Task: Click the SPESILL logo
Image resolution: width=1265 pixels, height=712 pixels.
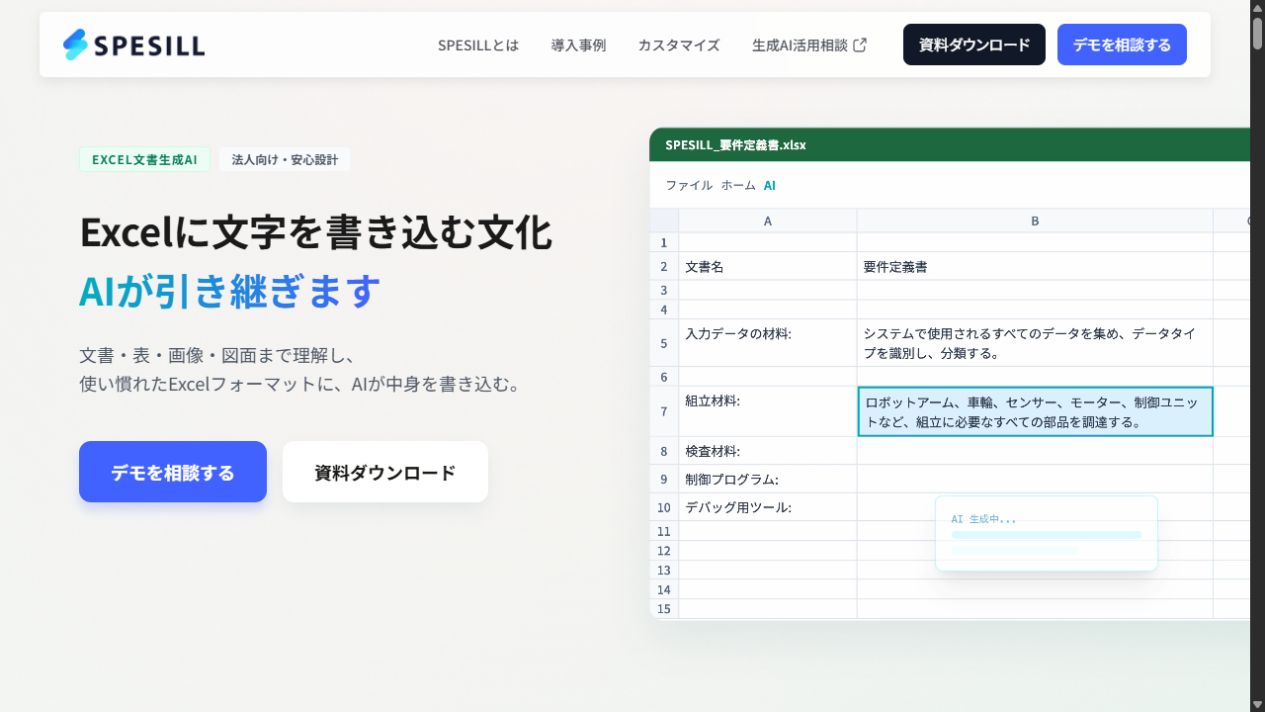Action: tap(134, 45)
